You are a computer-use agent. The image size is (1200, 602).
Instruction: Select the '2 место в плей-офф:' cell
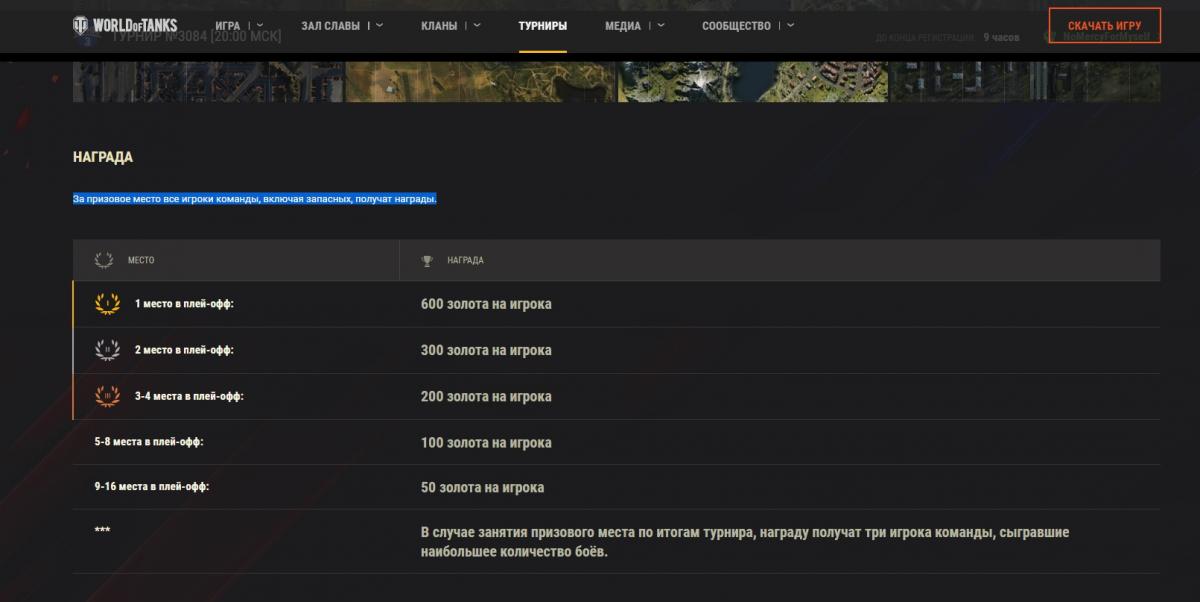pyautogui.click(x=184, y=350)
